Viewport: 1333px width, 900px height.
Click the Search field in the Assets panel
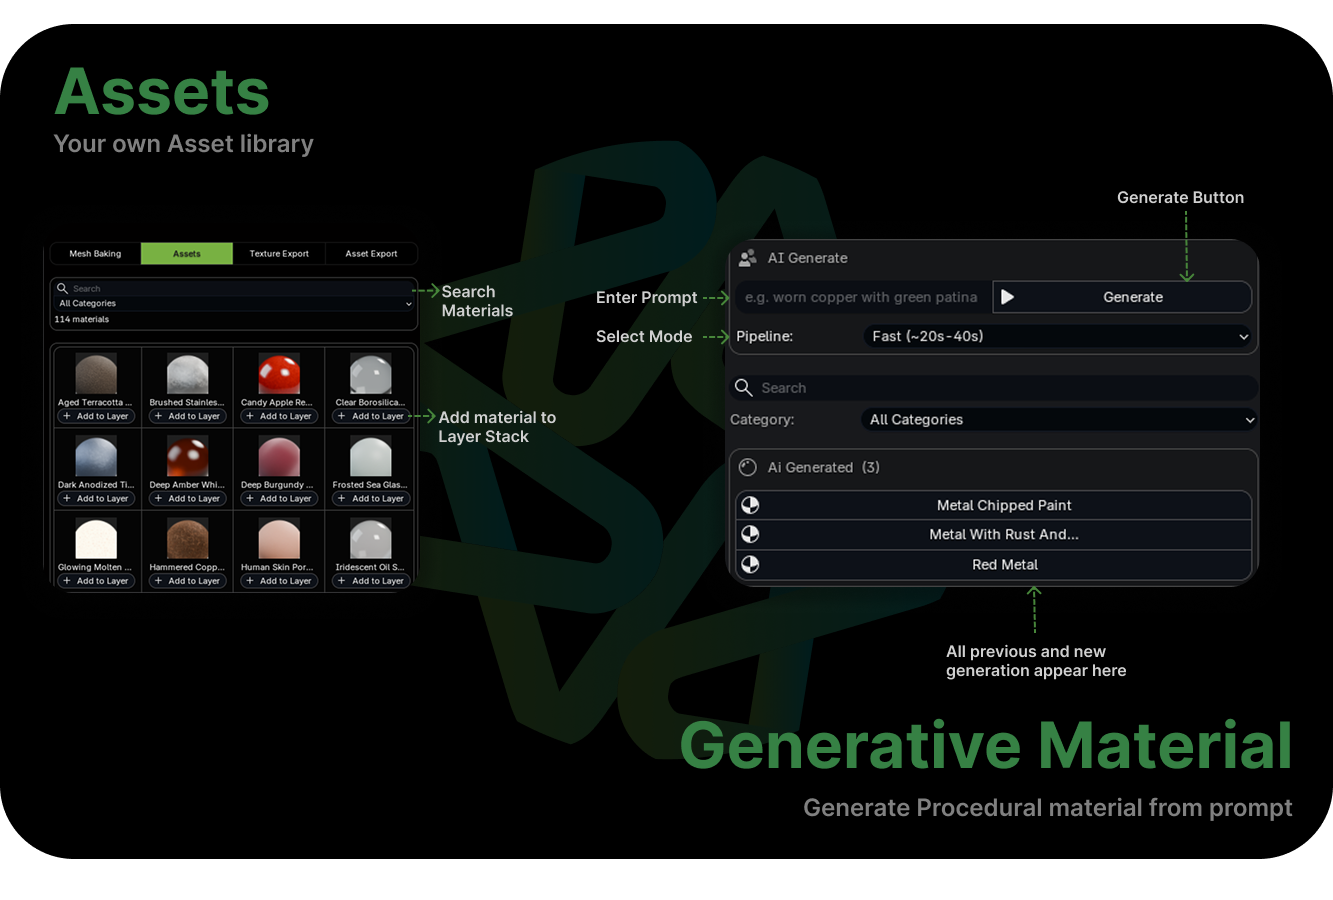point(234,288)
